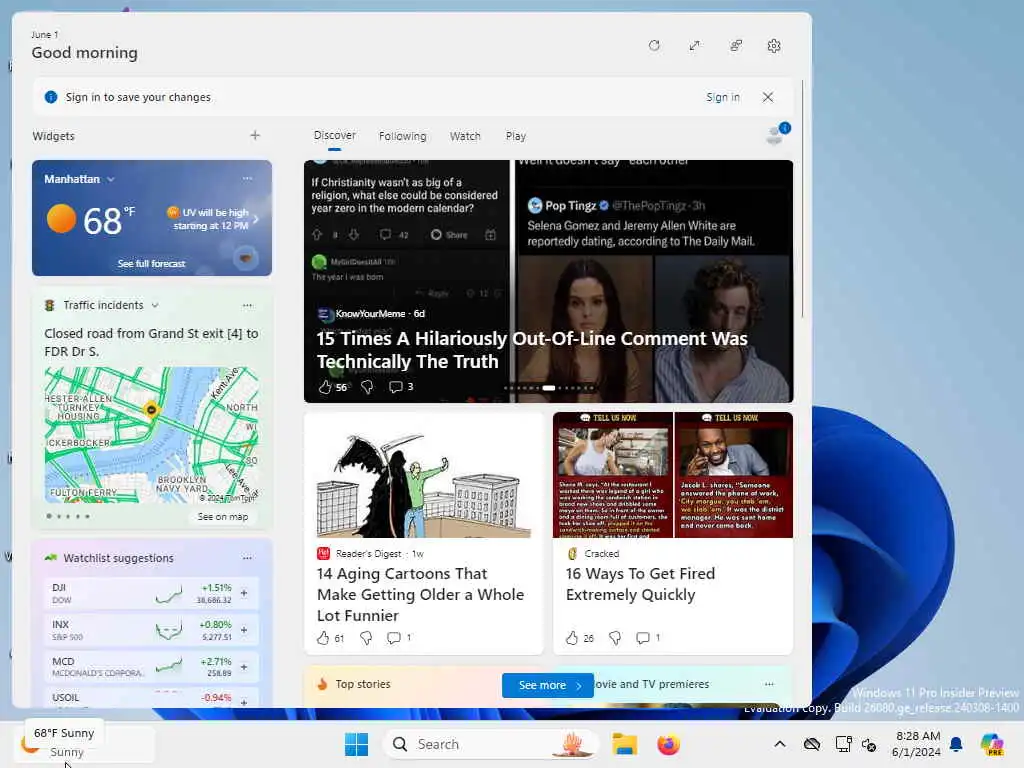Add MCD to watchlist
This screenshot has width=1024, height=768.
244,667
